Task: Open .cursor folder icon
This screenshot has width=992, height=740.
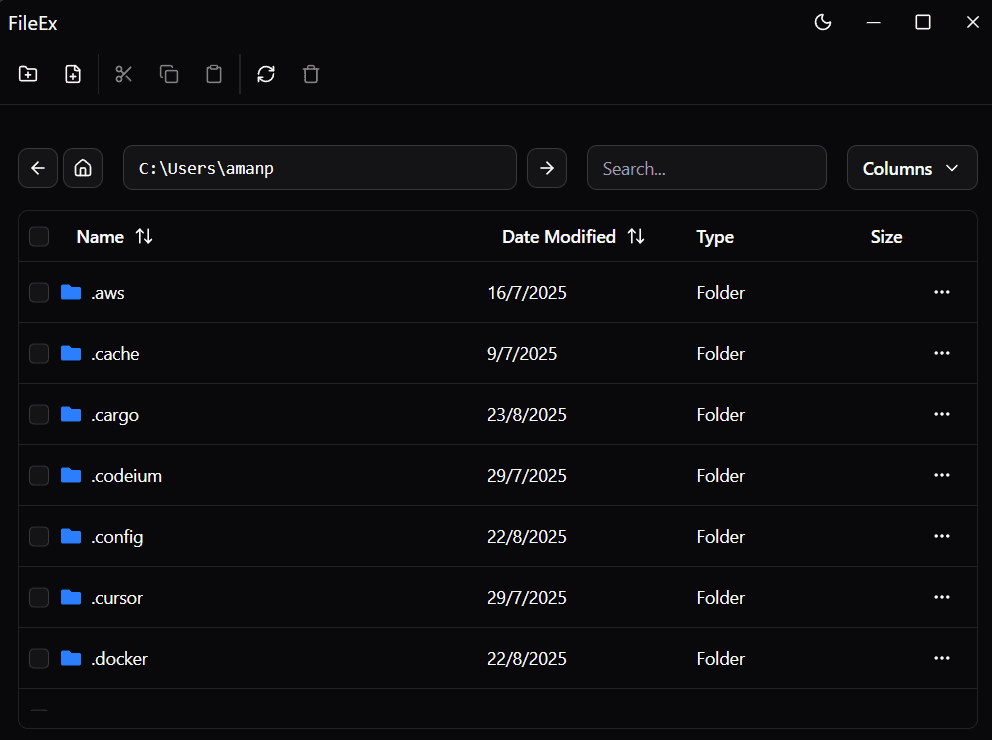Action: [x=71, y=597]
